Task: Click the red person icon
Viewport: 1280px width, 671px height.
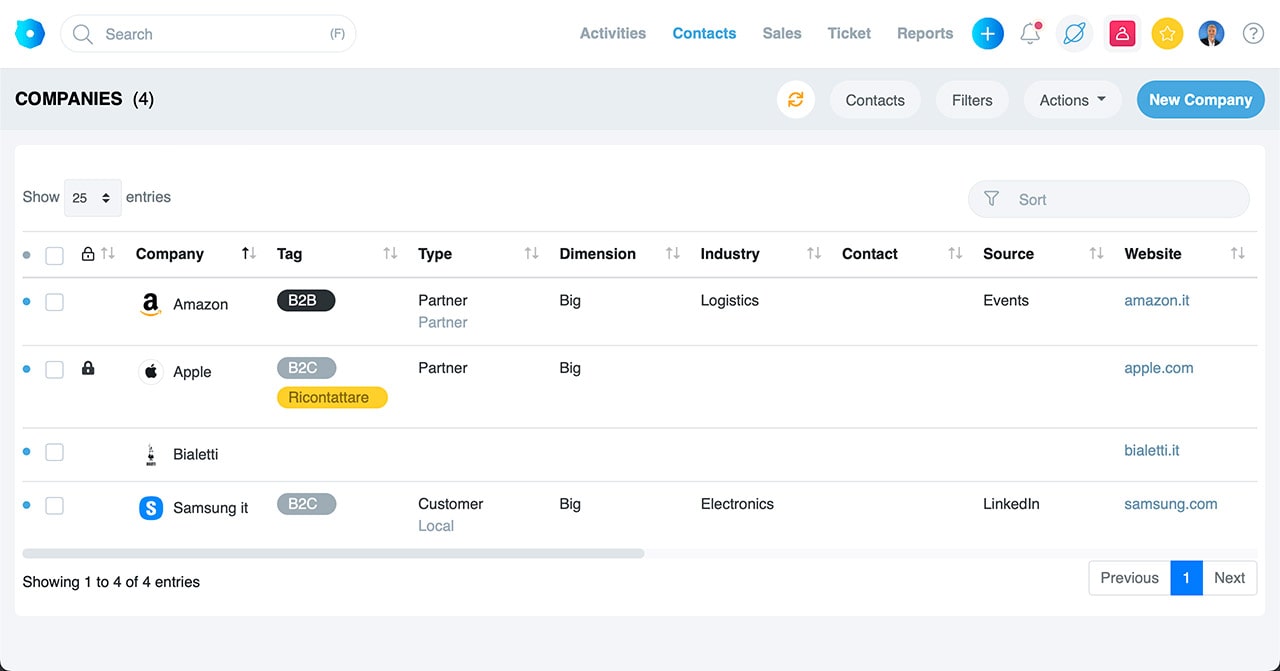Action: (1122, 34)
